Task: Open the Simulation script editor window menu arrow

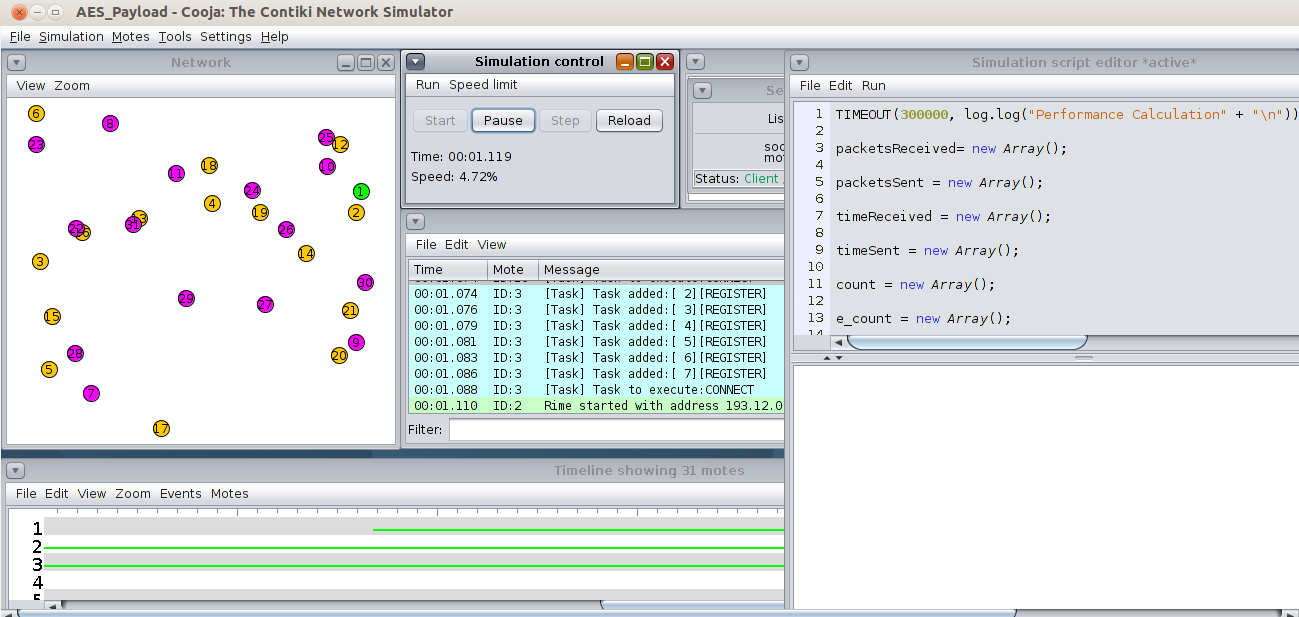Action: click(x=800, y=62)
